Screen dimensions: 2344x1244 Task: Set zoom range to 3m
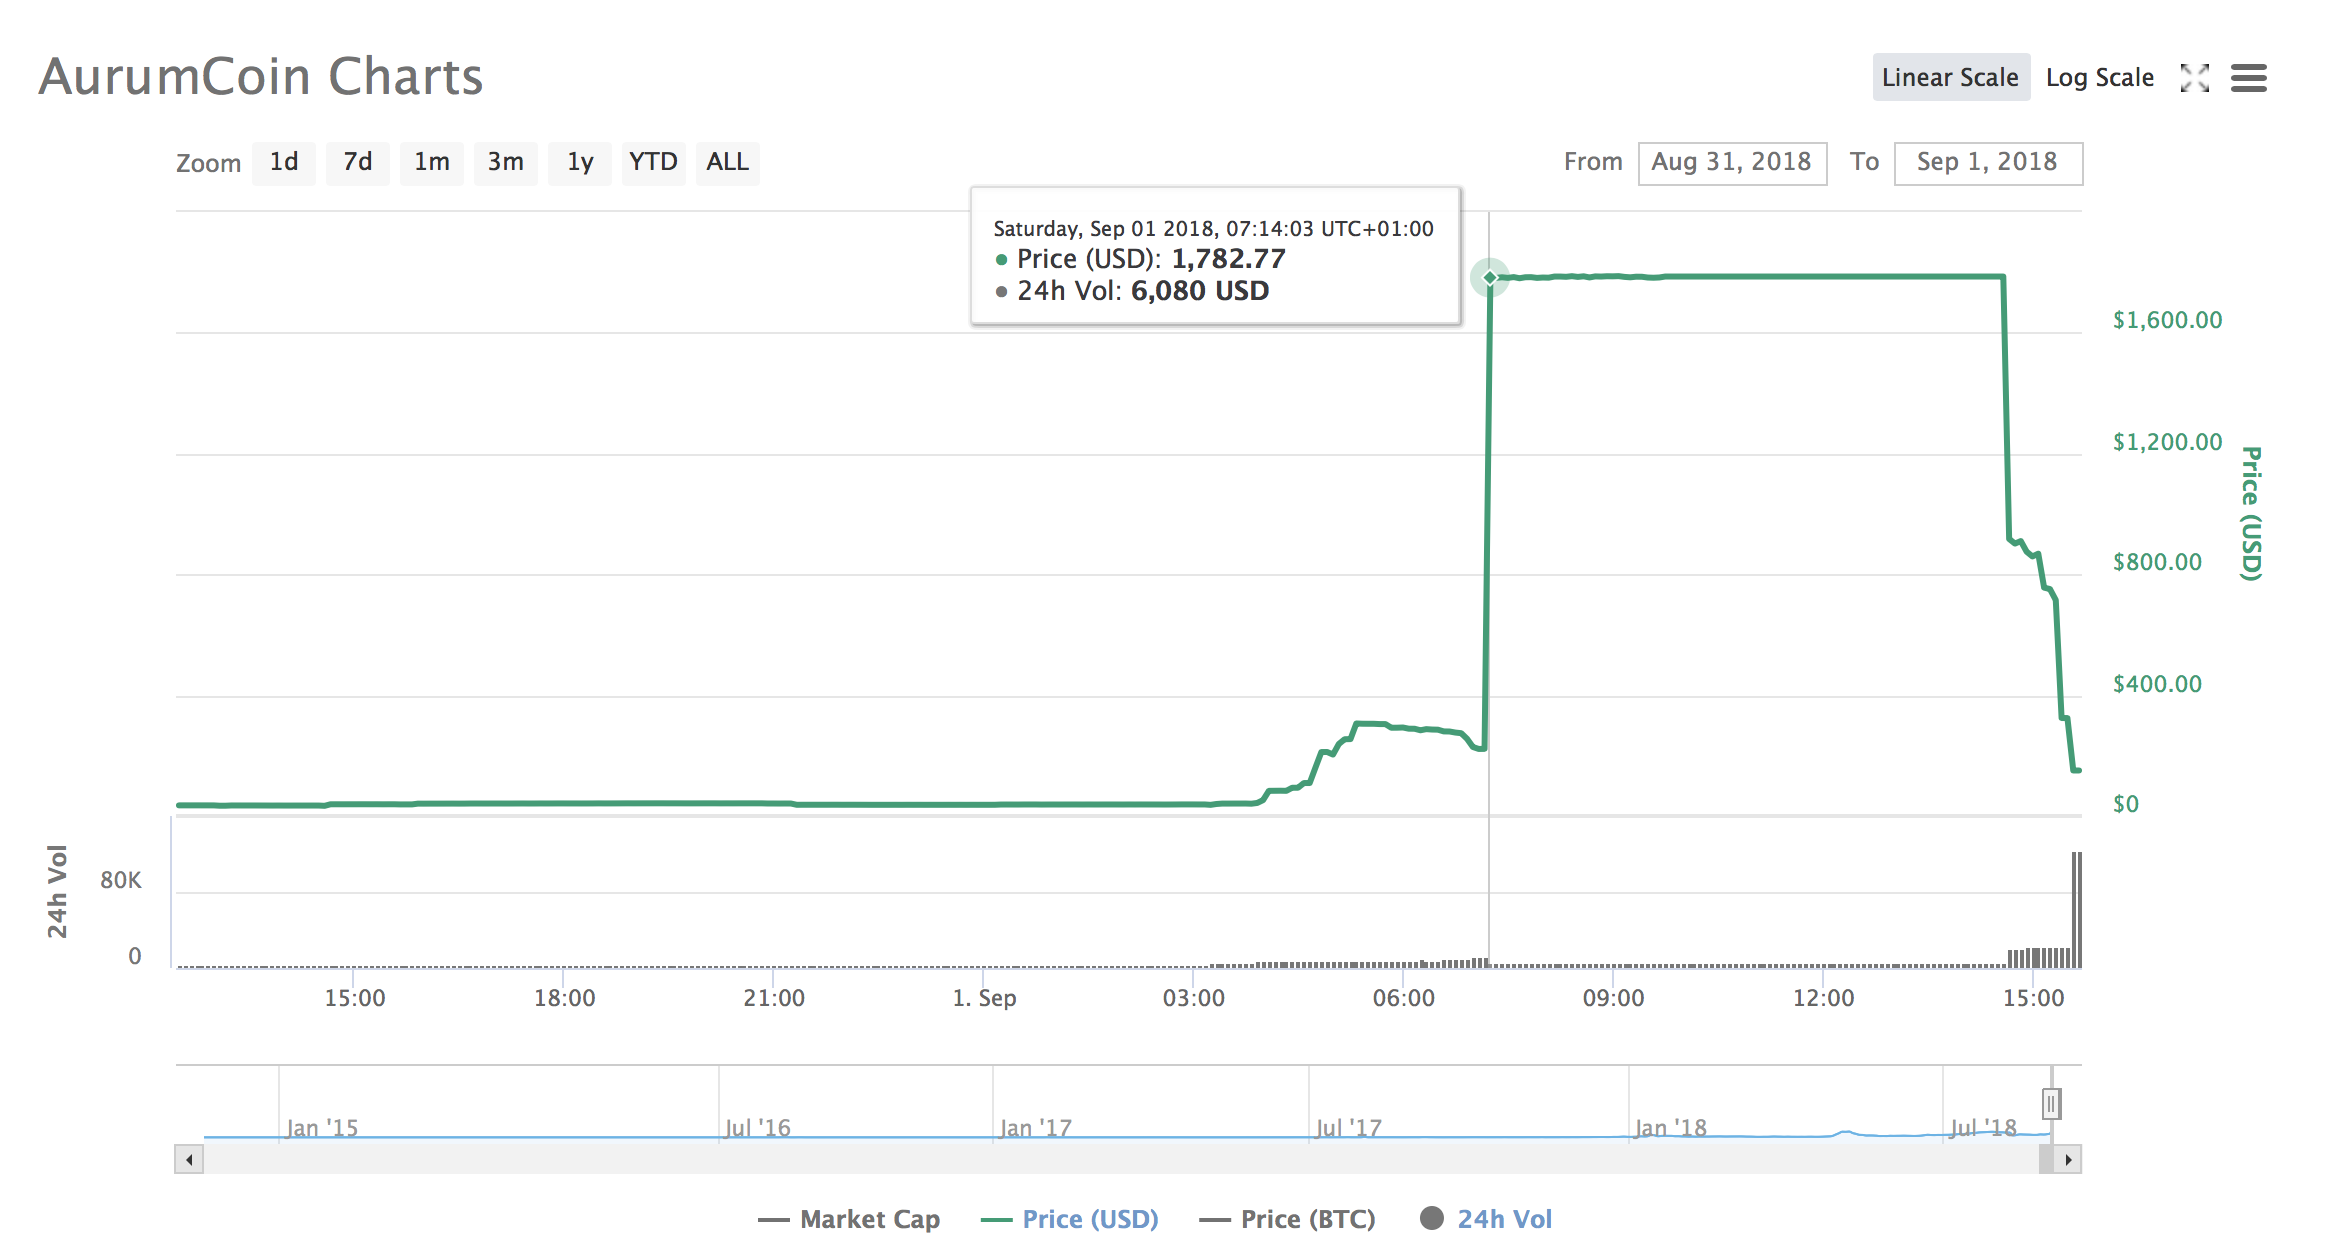pos(506,162)
